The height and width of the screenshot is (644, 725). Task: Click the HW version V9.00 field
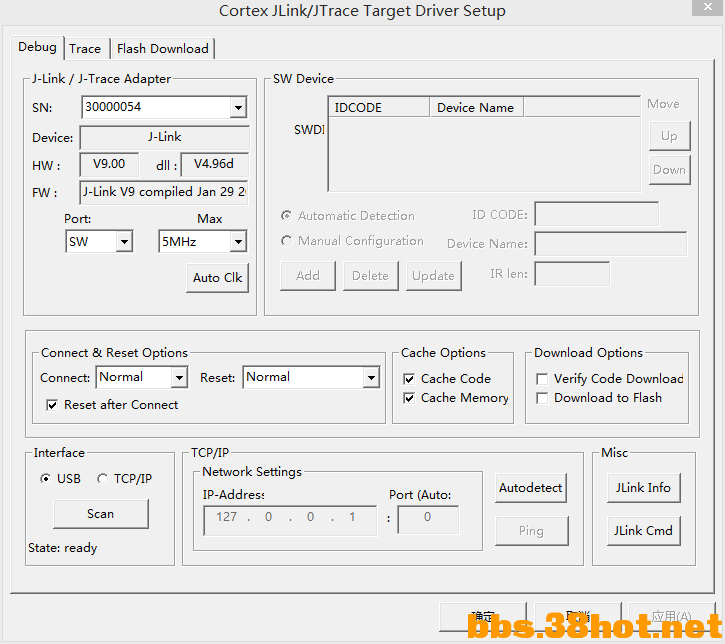[x=109, y=164]
